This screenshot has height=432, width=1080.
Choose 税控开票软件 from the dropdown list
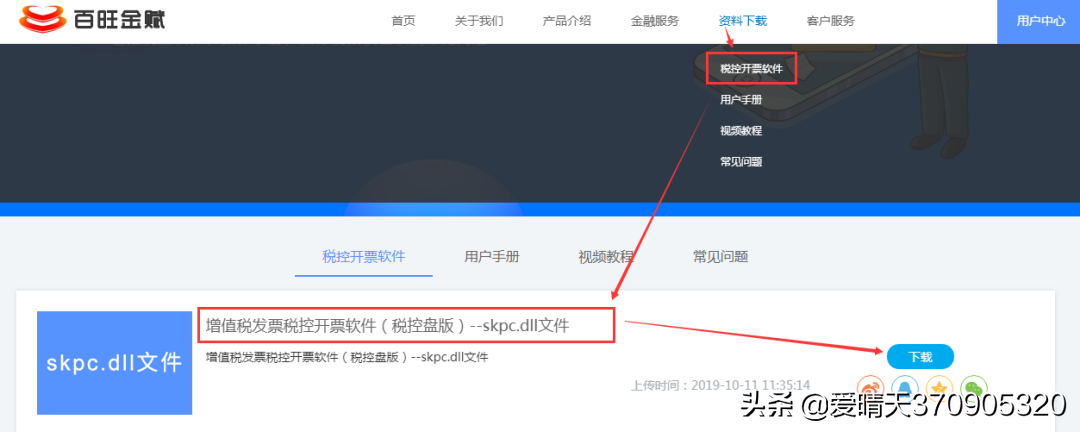[751, 69]
